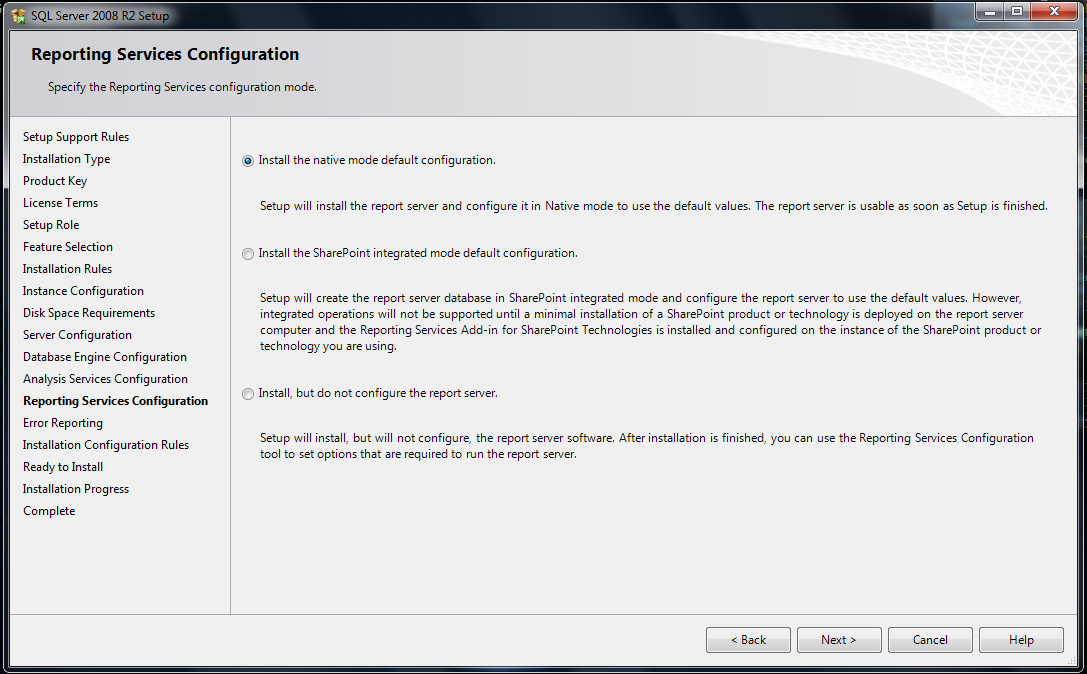Click Analysis Services Configuration step
This screenshot has height=674, width=1087.
pyautogui.click(x=105, y=379)
